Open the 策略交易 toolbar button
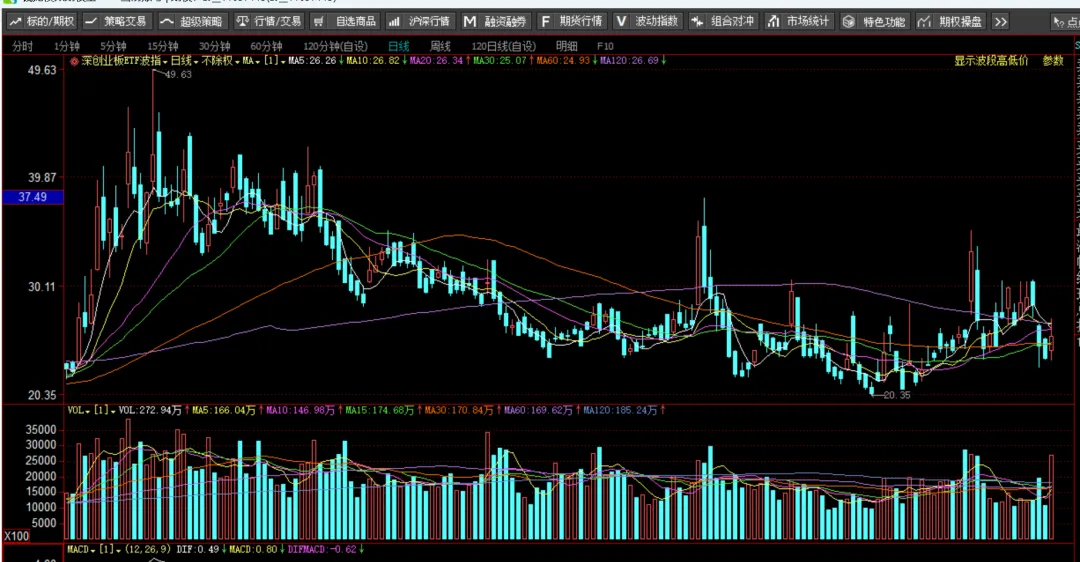The height and width of the screenshot is (562, 1080). pos(116,21)
